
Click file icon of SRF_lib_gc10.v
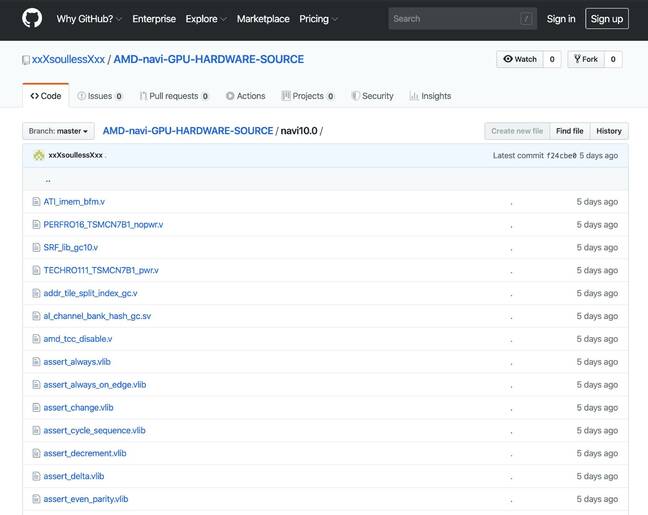click(x=36, y=247)
